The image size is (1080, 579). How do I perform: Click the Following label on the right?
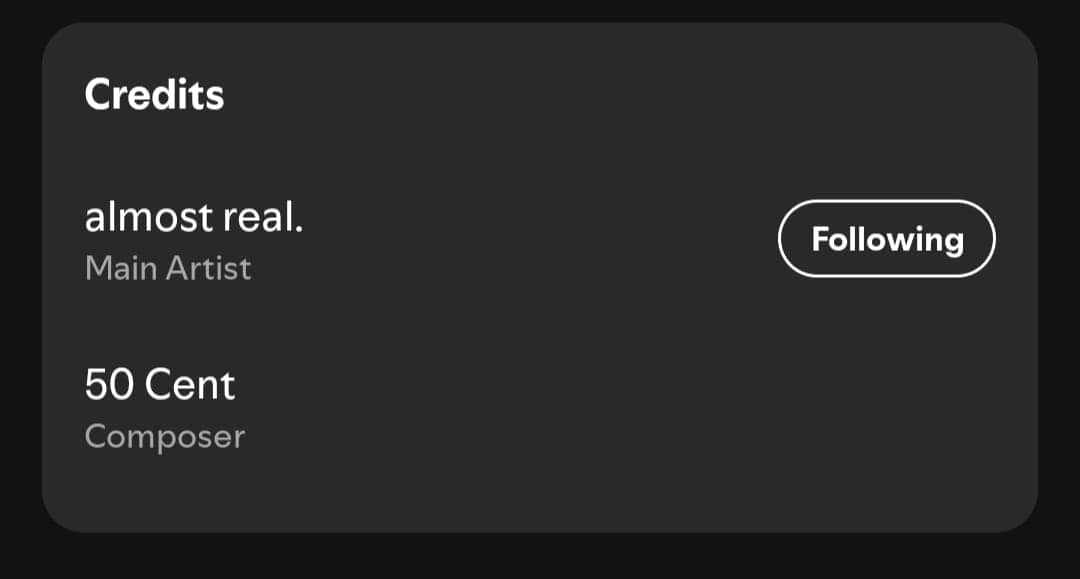coord(886,239)
